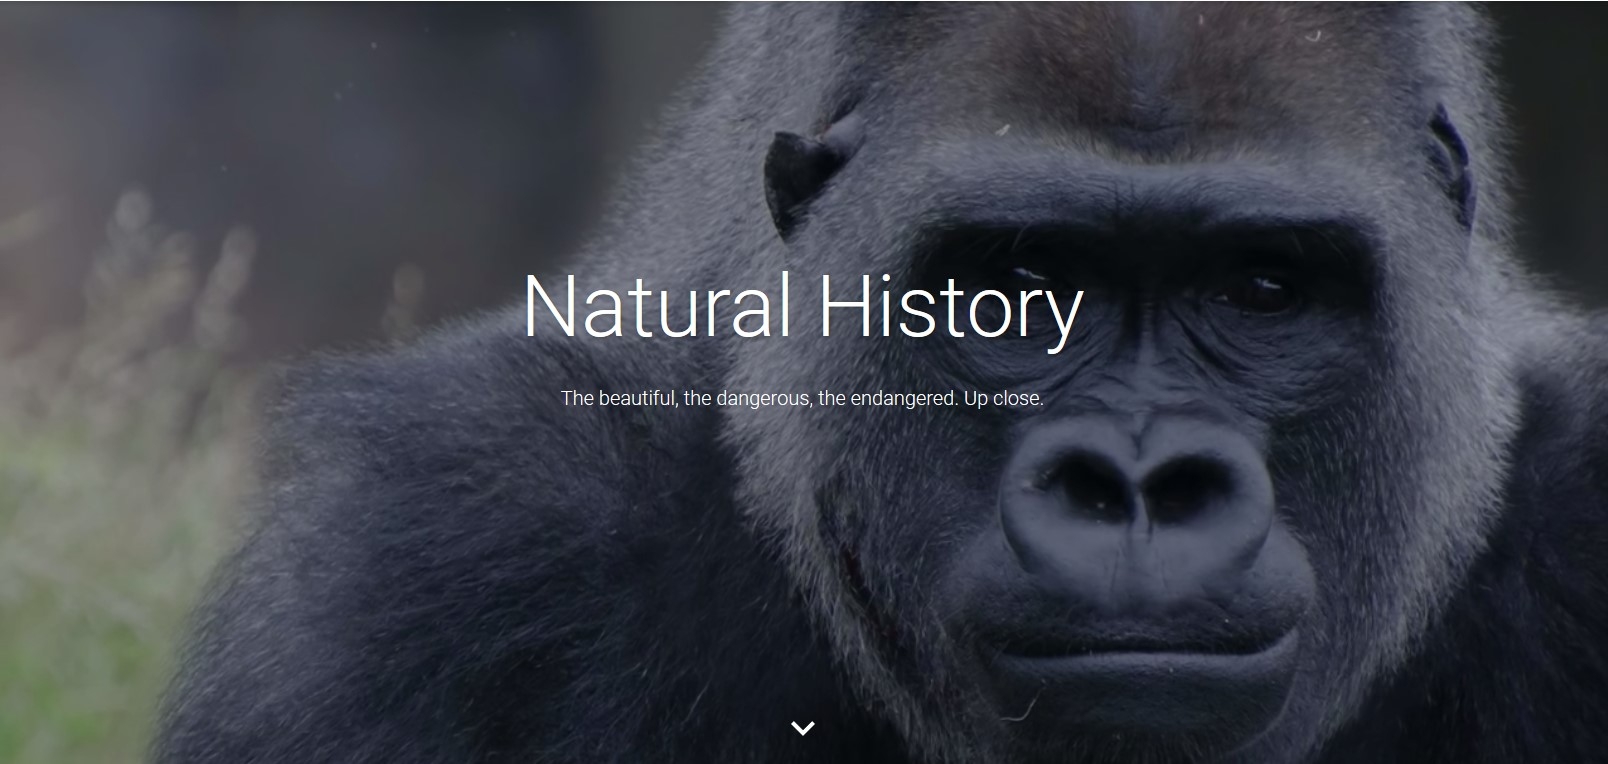Click the words "the dangerous," in subtitle
Screen dimensions: 1608x764
748,398
